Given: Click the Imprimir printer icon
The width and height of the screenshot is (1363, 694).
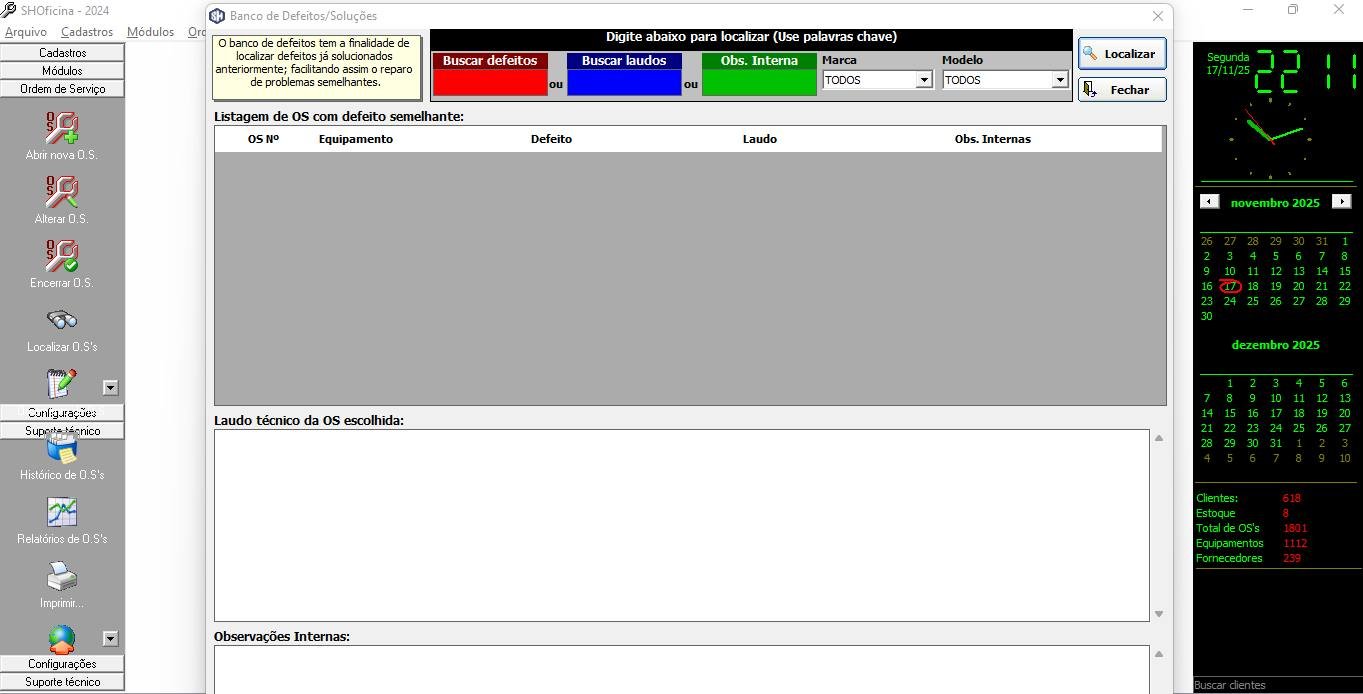Looking at the screenshot, I should point(62,576).
